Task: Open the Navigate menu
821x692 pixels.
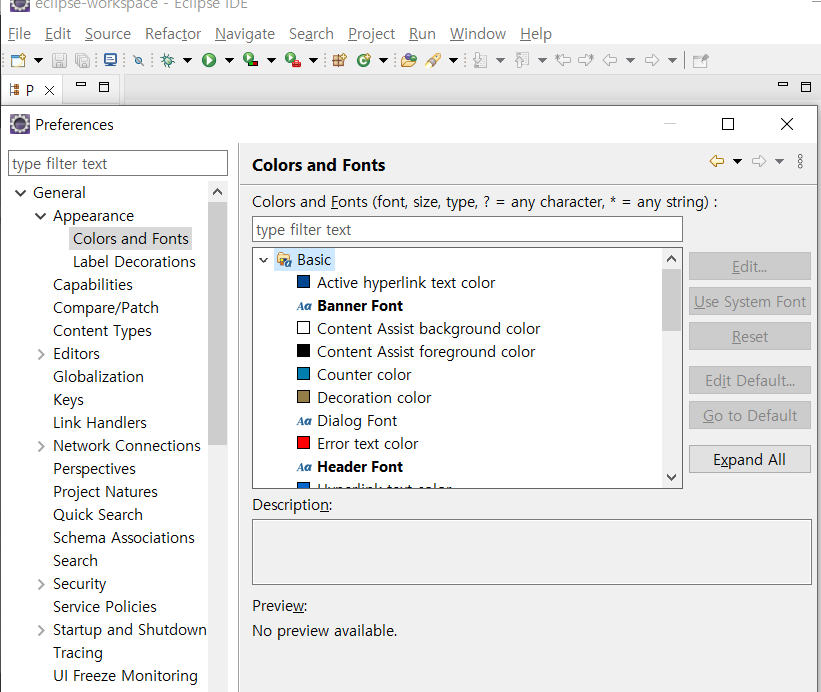Action: (x=245, y=34)
